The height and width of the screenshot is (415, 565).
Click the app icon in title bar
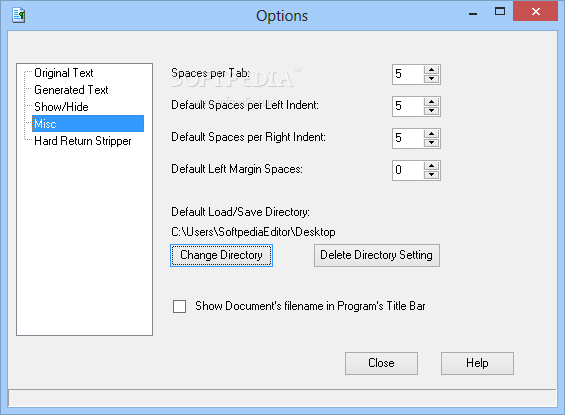[x=18, y=15]
